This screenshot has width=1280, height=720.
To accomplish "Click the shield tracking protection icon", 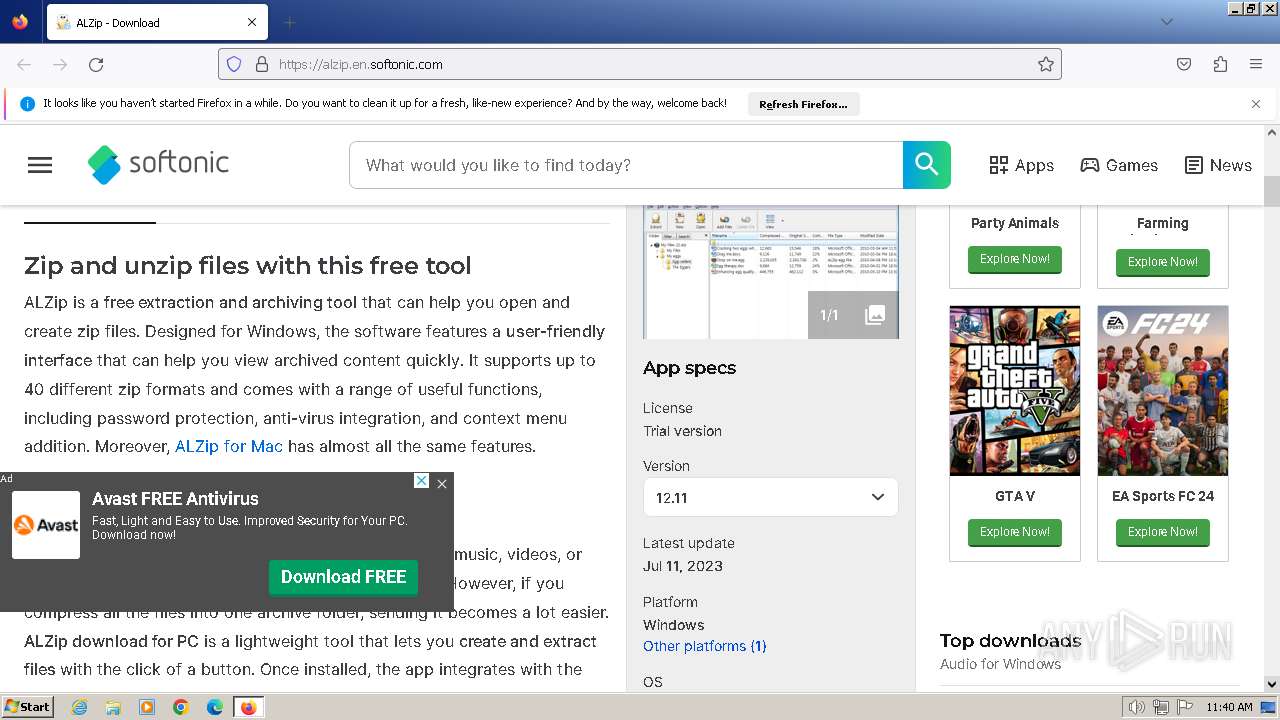I will [234, 64].
